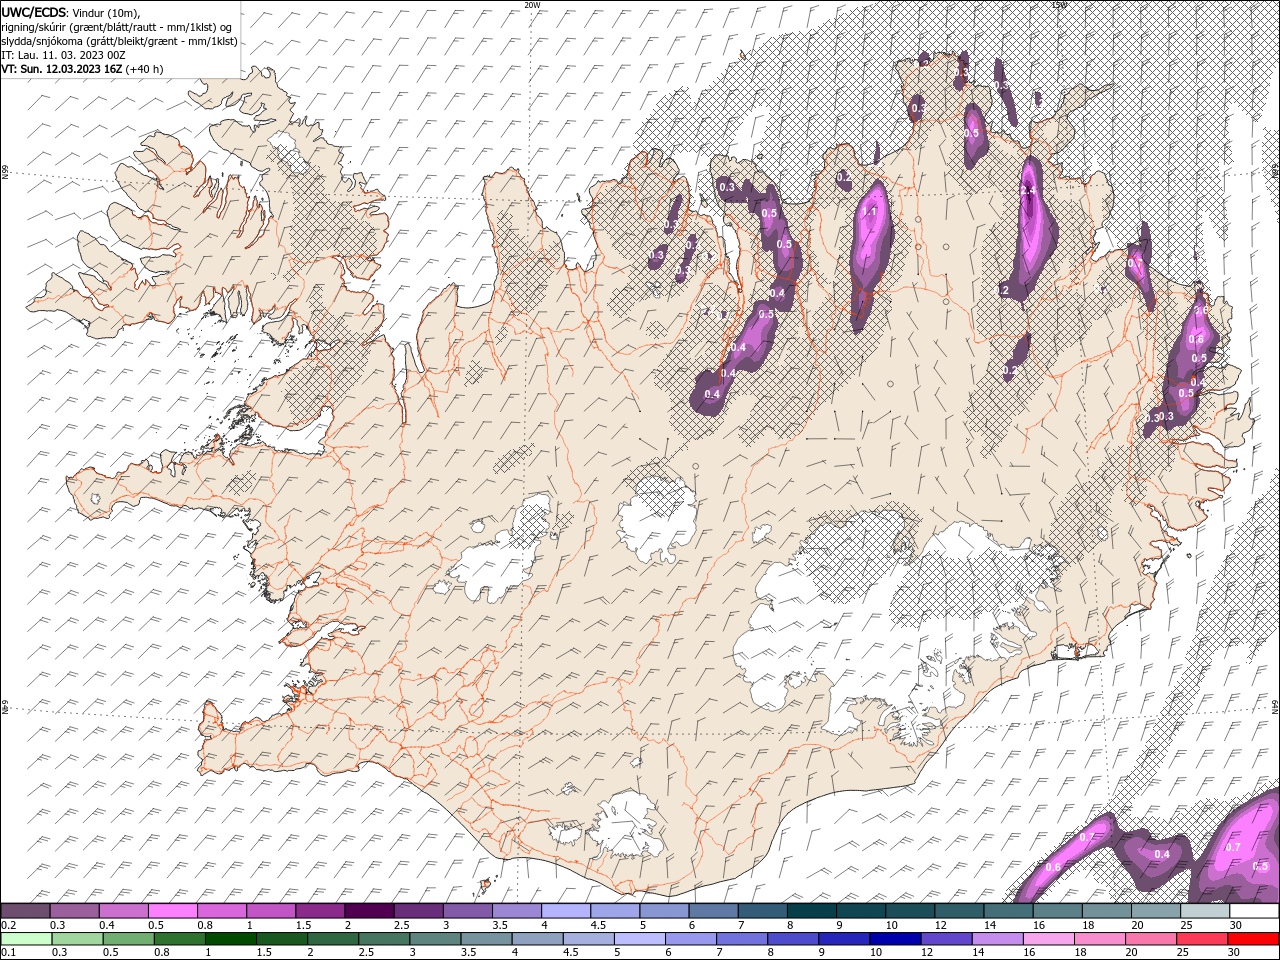Viewport: 1280px width, 960px height.
Task: Click the '15W' longitude label at top
Action: 1059,5
